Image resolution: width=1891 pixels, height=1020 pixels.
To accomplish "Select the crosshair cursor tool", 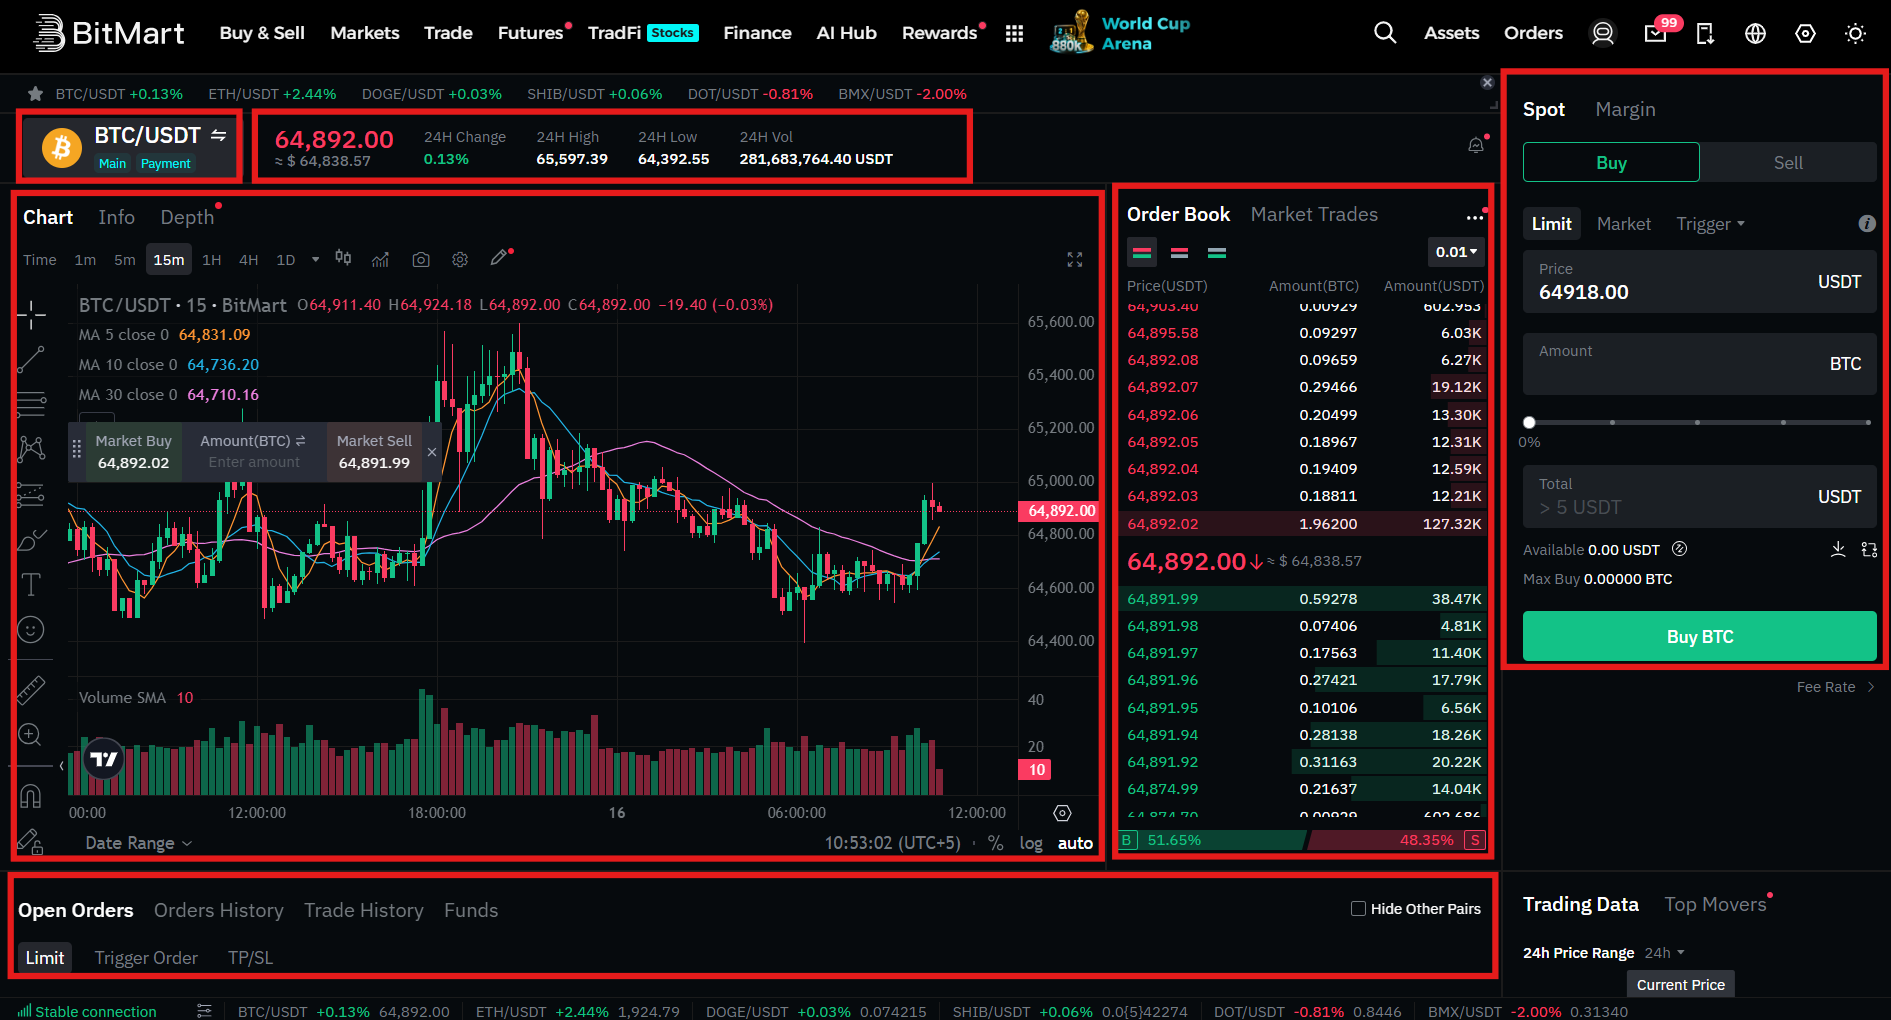I will click(x=31, y=314).
